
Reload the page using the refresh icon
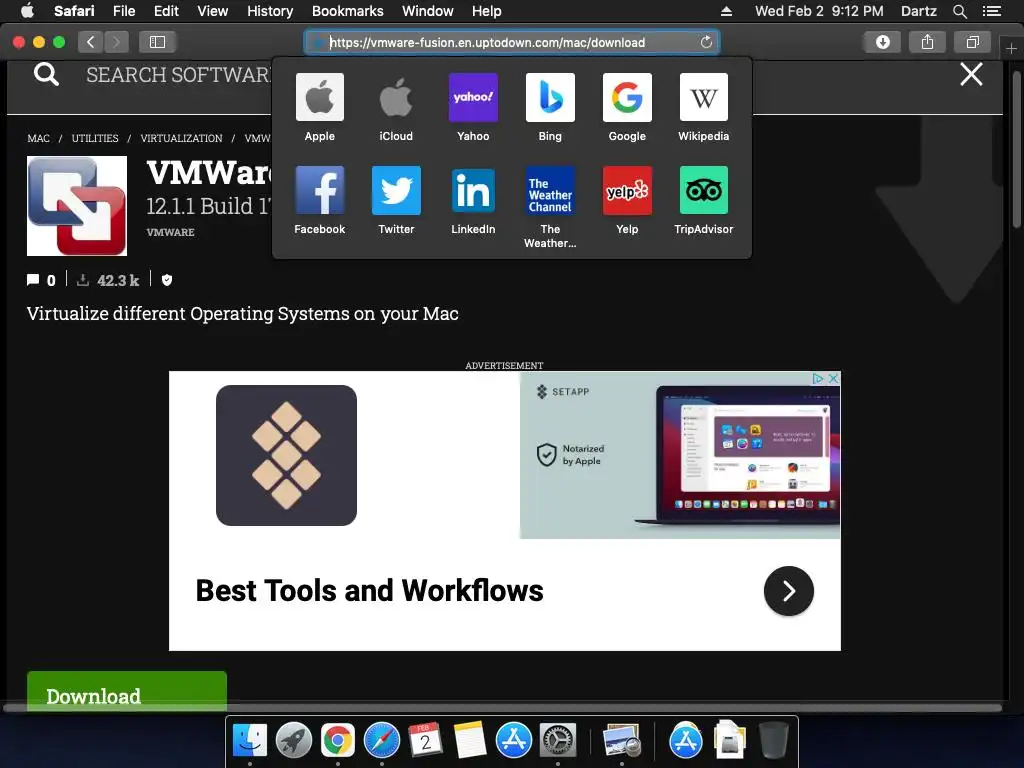tap(706, 42)
